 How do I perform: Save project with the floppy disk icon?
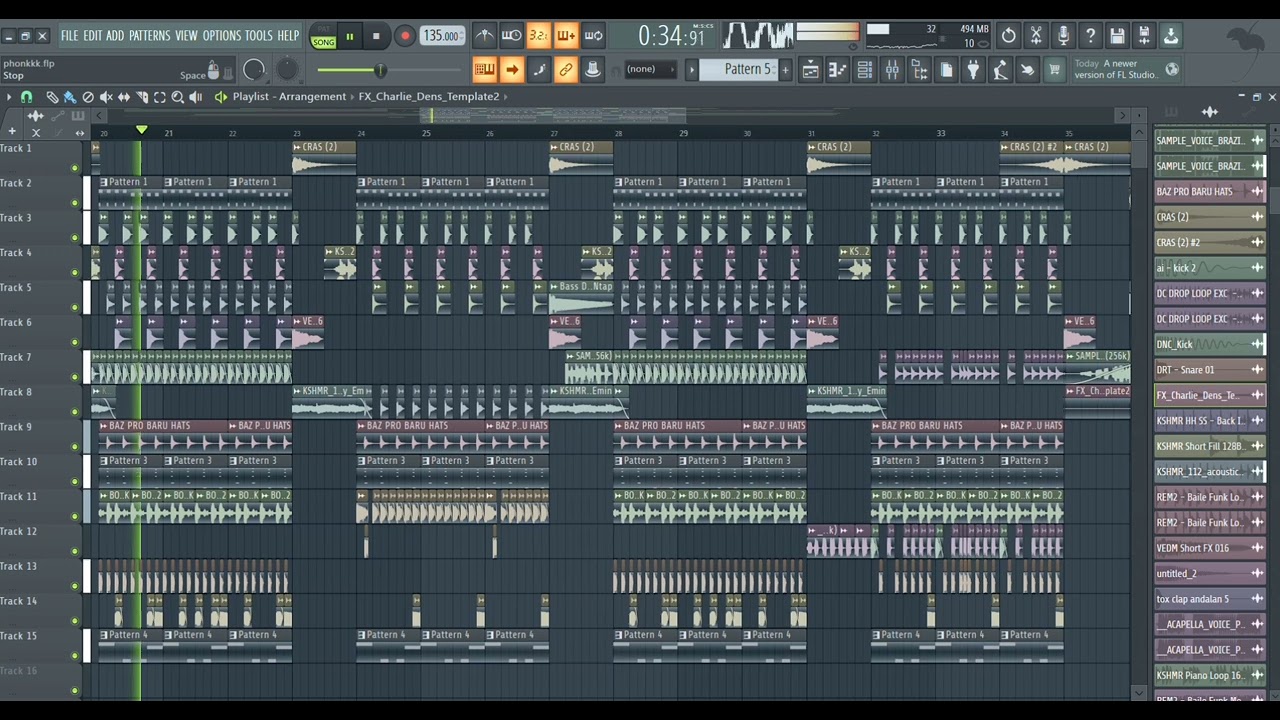click(1117, 36)
